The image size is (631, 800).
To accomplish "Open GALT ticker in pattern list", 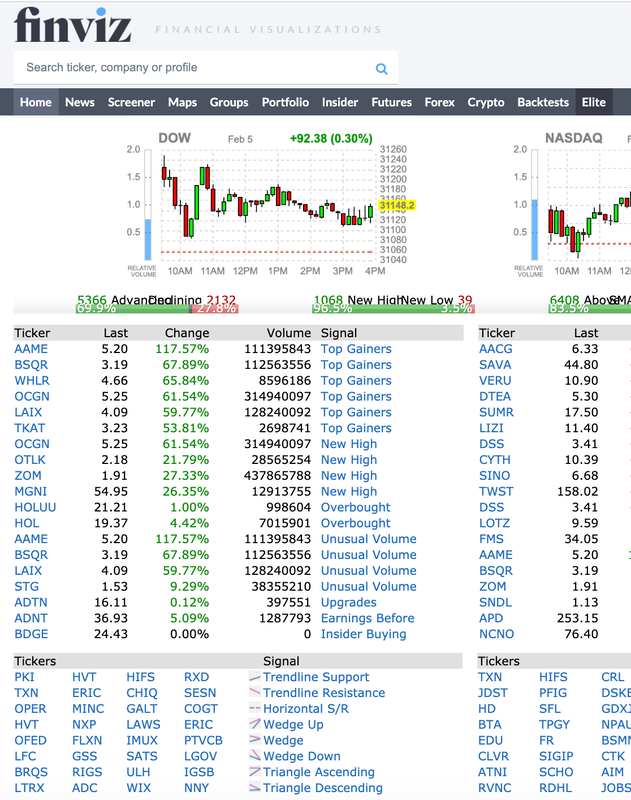I will 141,709.
